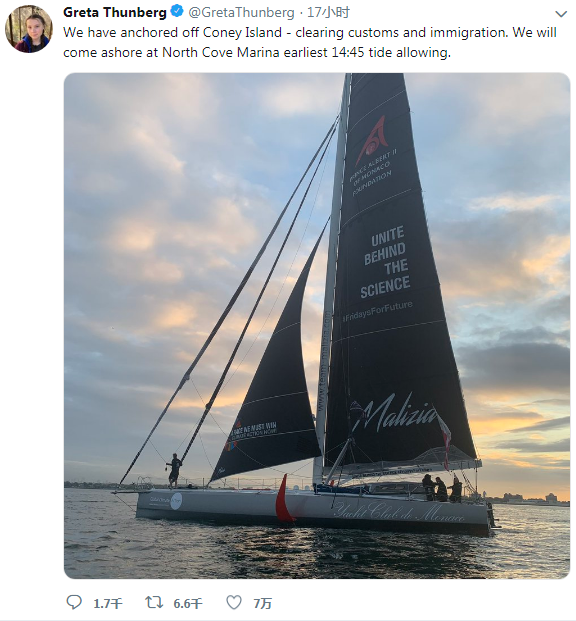The height and width of the screenshot is (621, 576).
Task: Like the tweet with heart icon
Action: [234, 602]
